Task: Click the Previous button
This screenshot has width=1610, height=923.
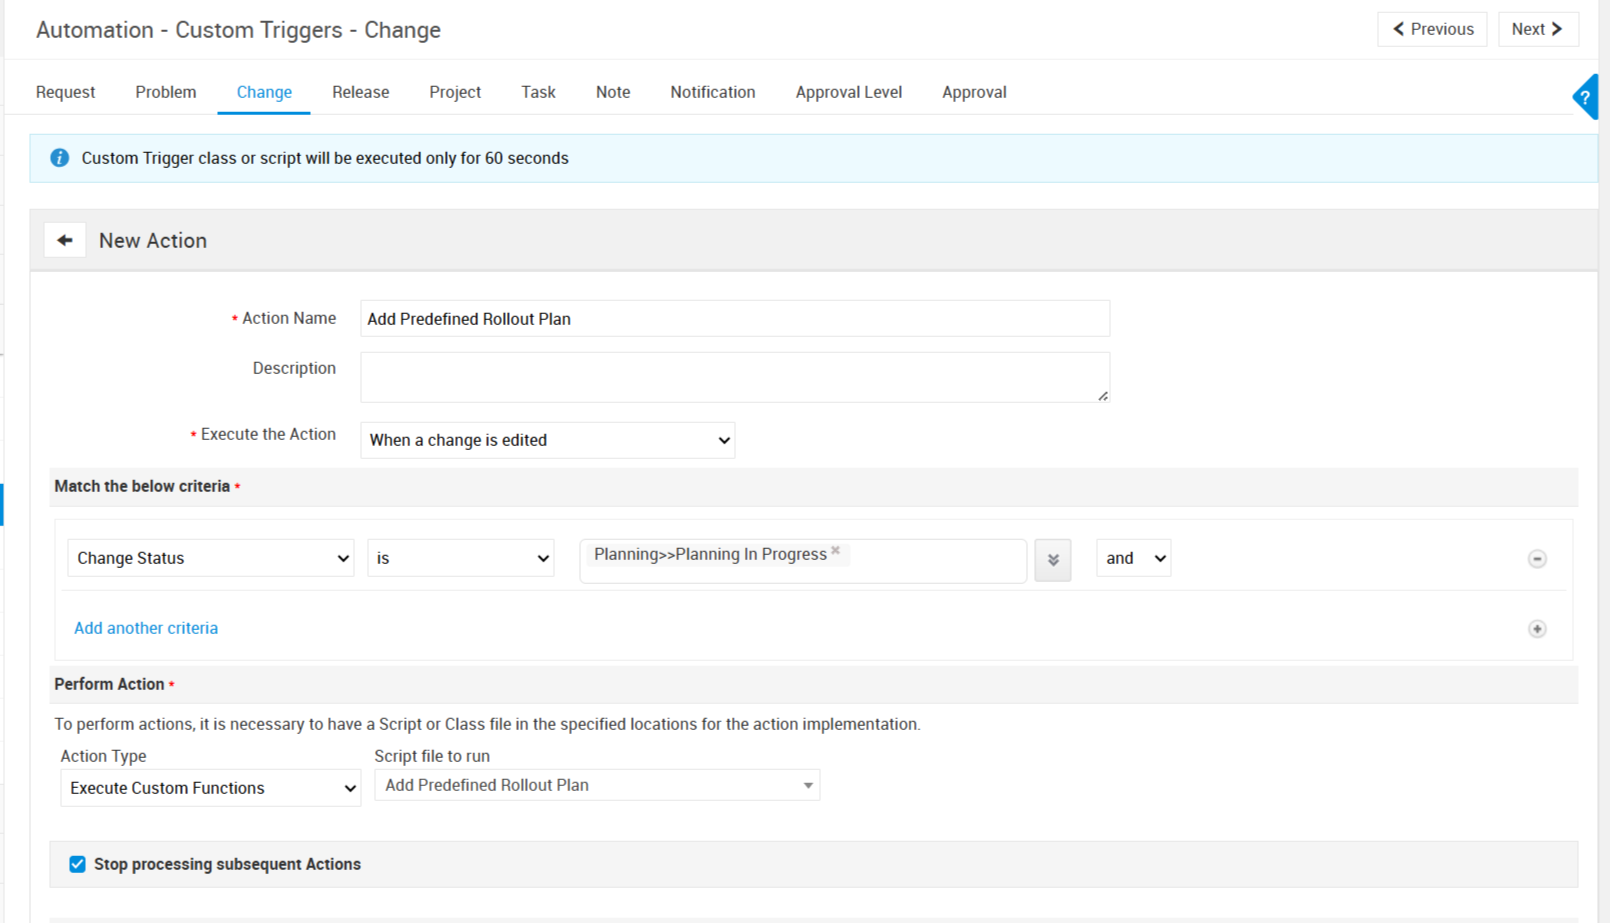Action: (x=1432, y=29)
